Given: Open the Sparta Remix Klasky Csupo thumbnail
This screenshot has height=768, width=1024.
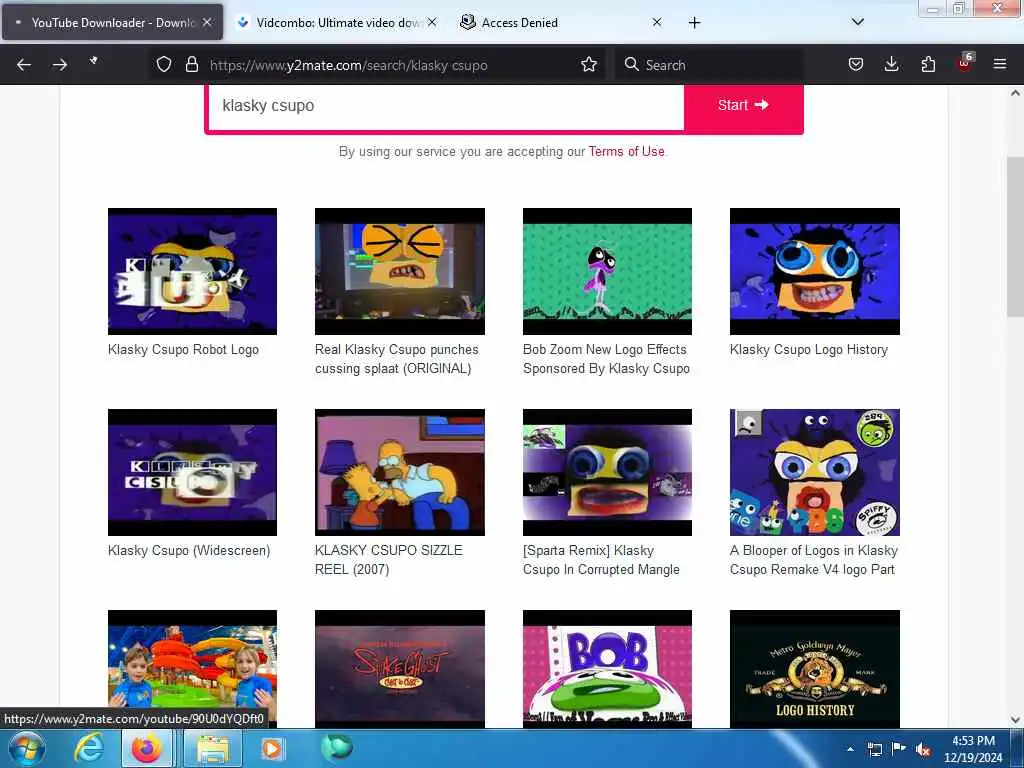Looking at the screenshot, I should coord(607,473).
